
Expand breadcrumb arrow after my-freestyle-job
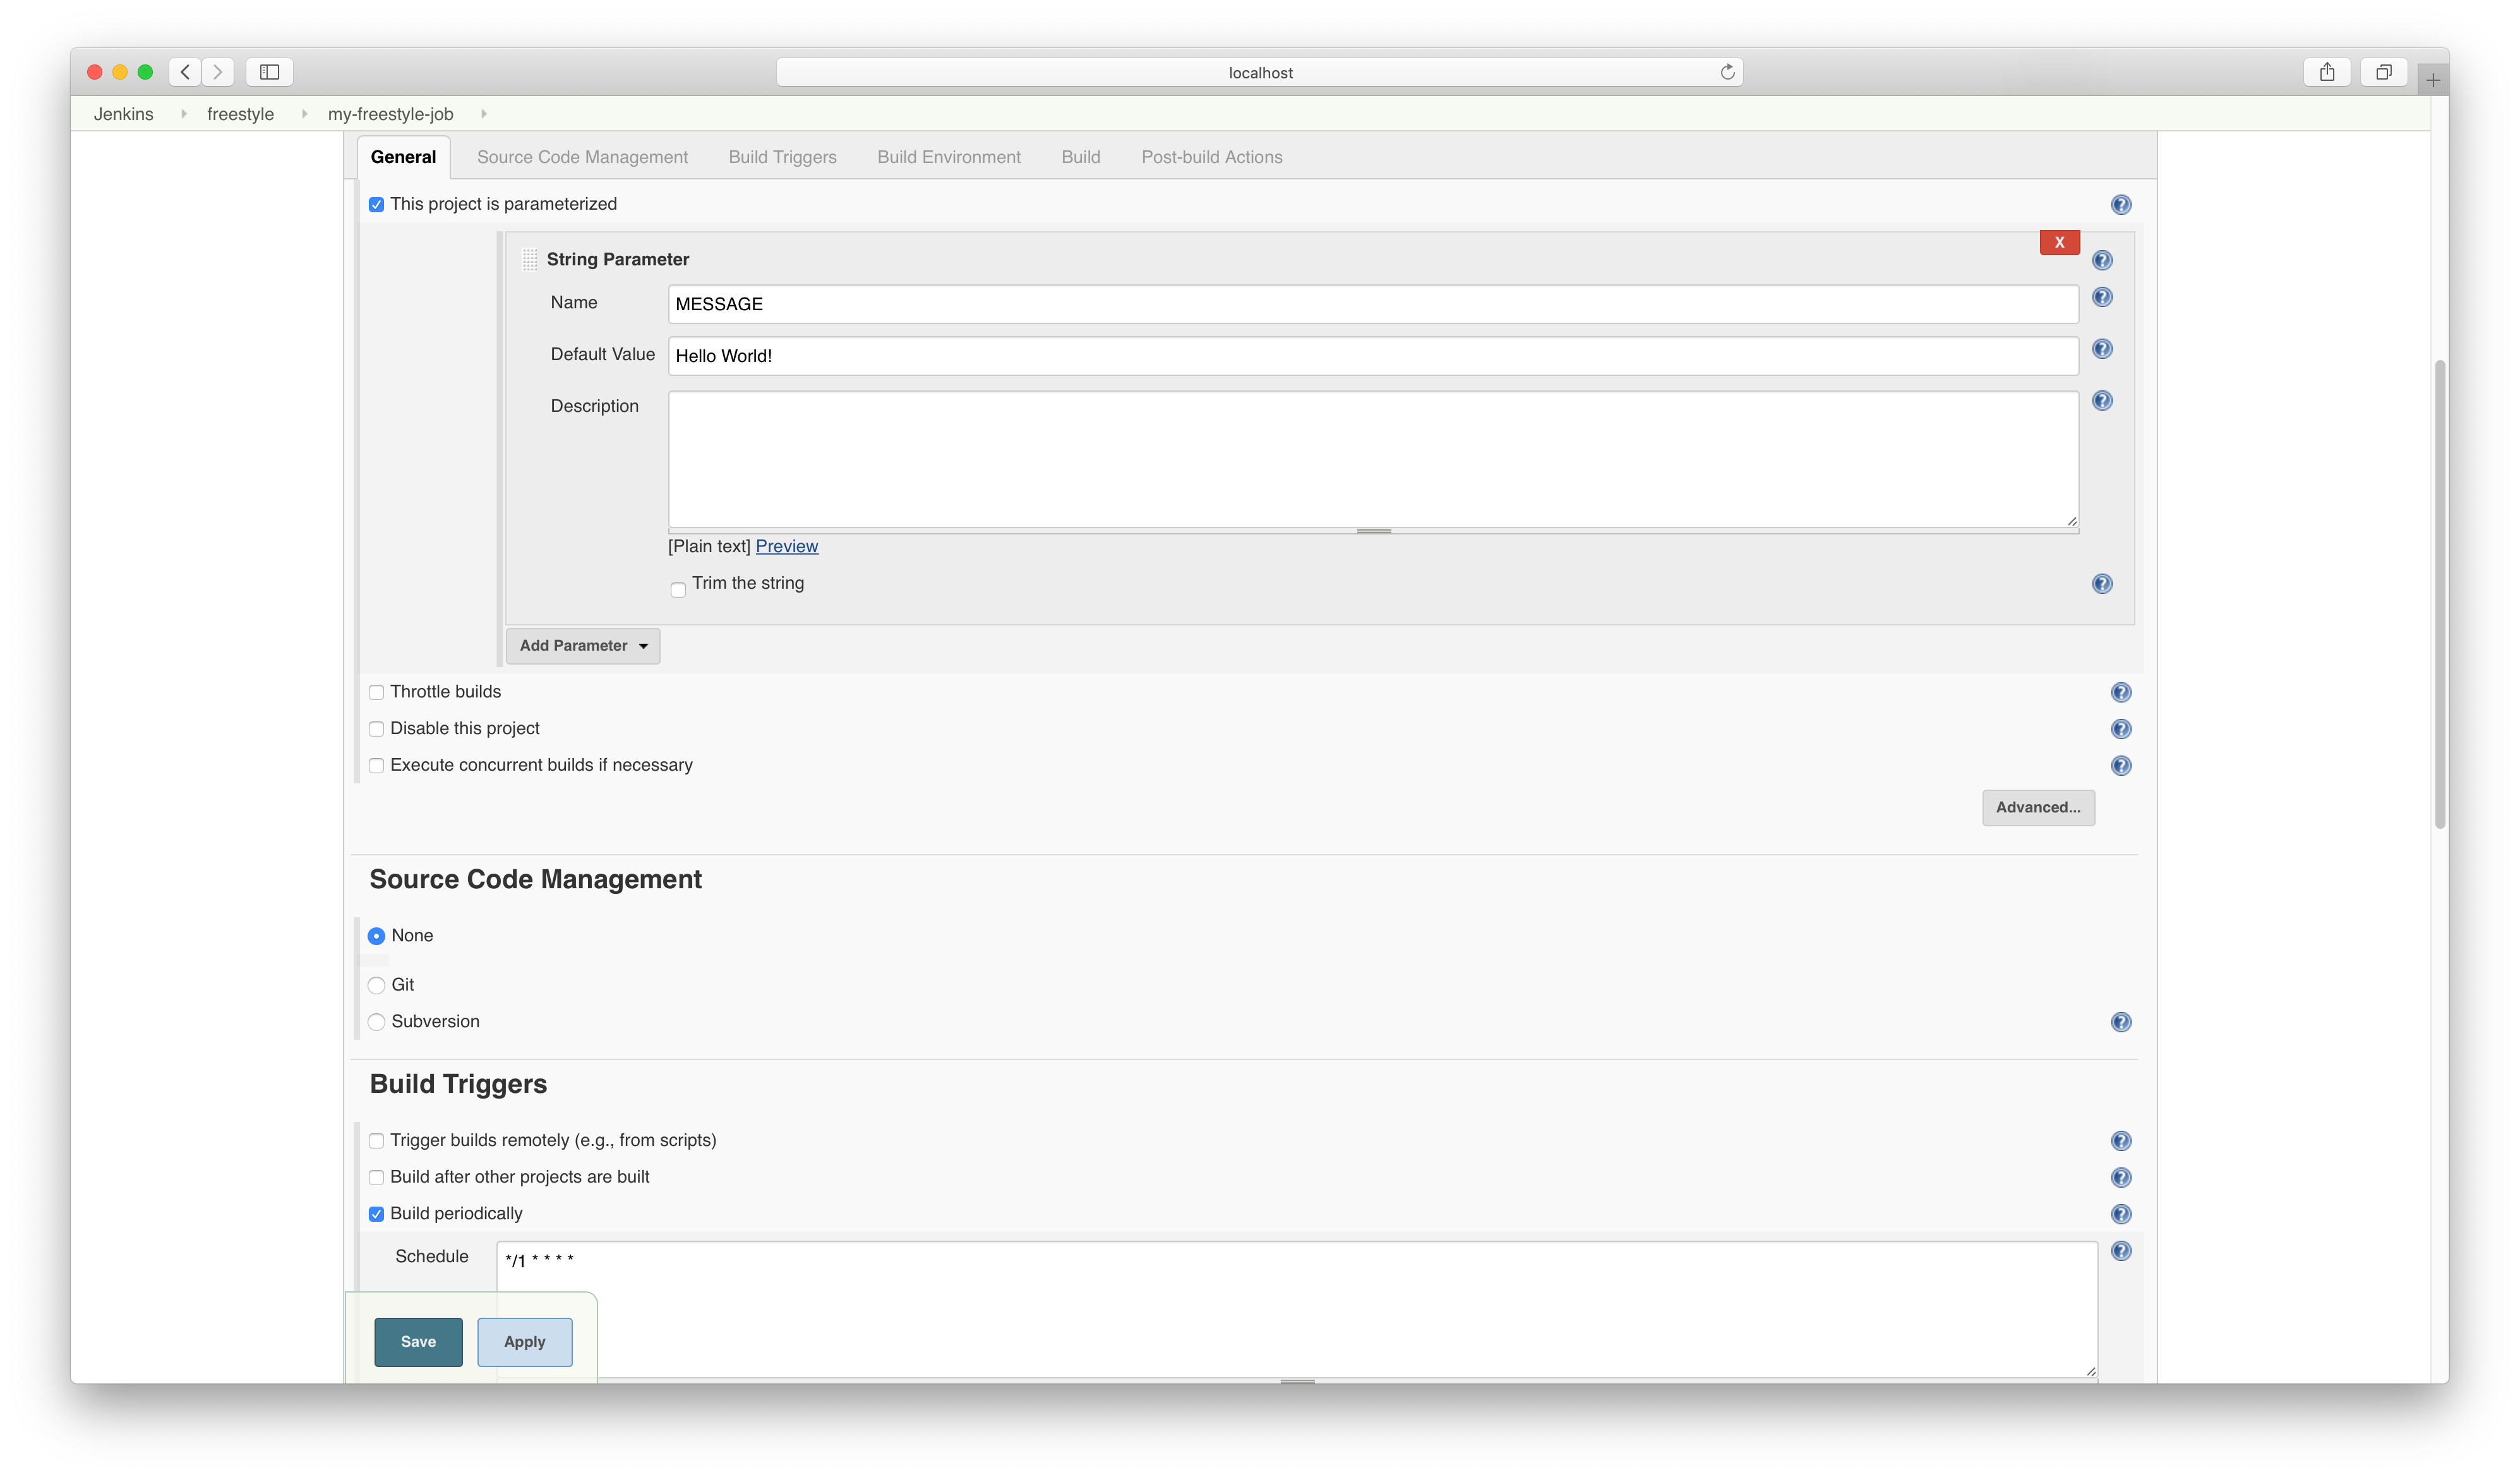tap(484, 114)
